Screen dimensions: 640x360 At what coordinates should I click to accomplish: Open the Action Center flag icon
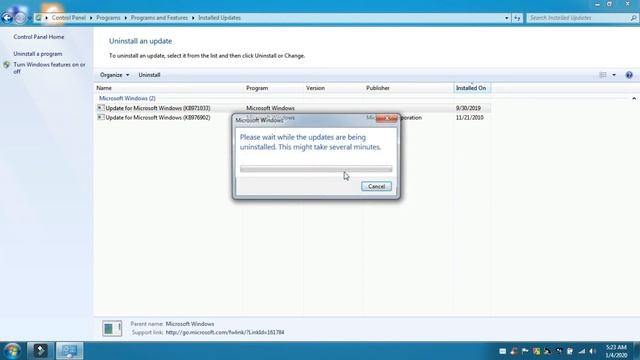pyautogui.click(x=525, y=351)
